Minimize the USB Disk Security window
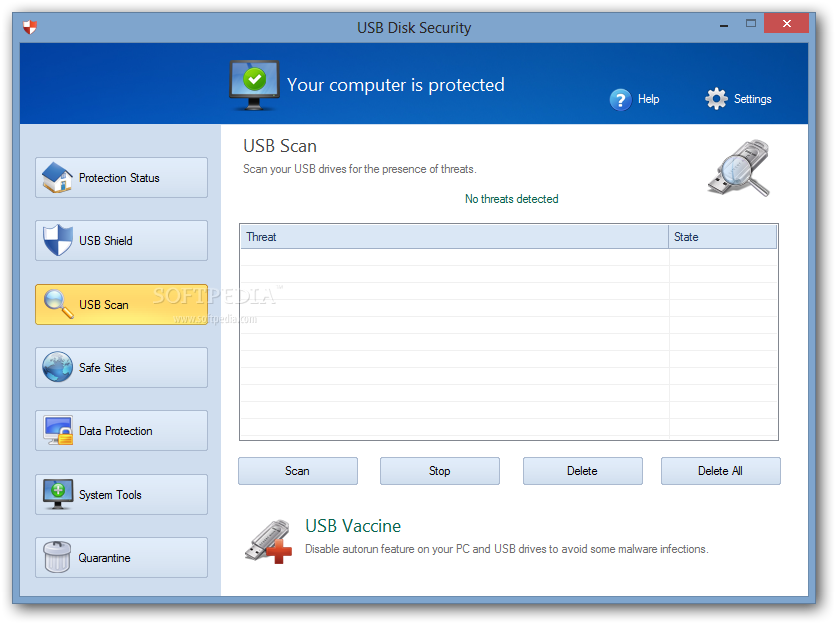The width and height of the screenshot is (836, 624). click(724, 25)
